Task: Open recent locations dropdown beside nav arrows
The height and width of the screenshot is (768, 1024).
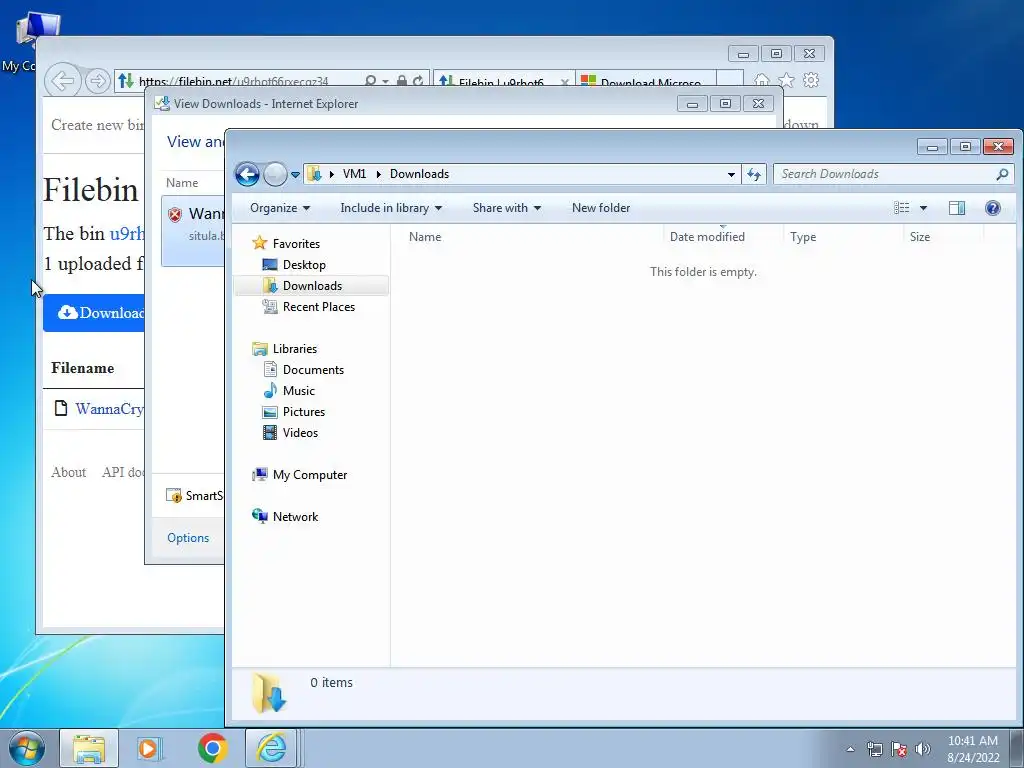Action: [x=295, y=174]
